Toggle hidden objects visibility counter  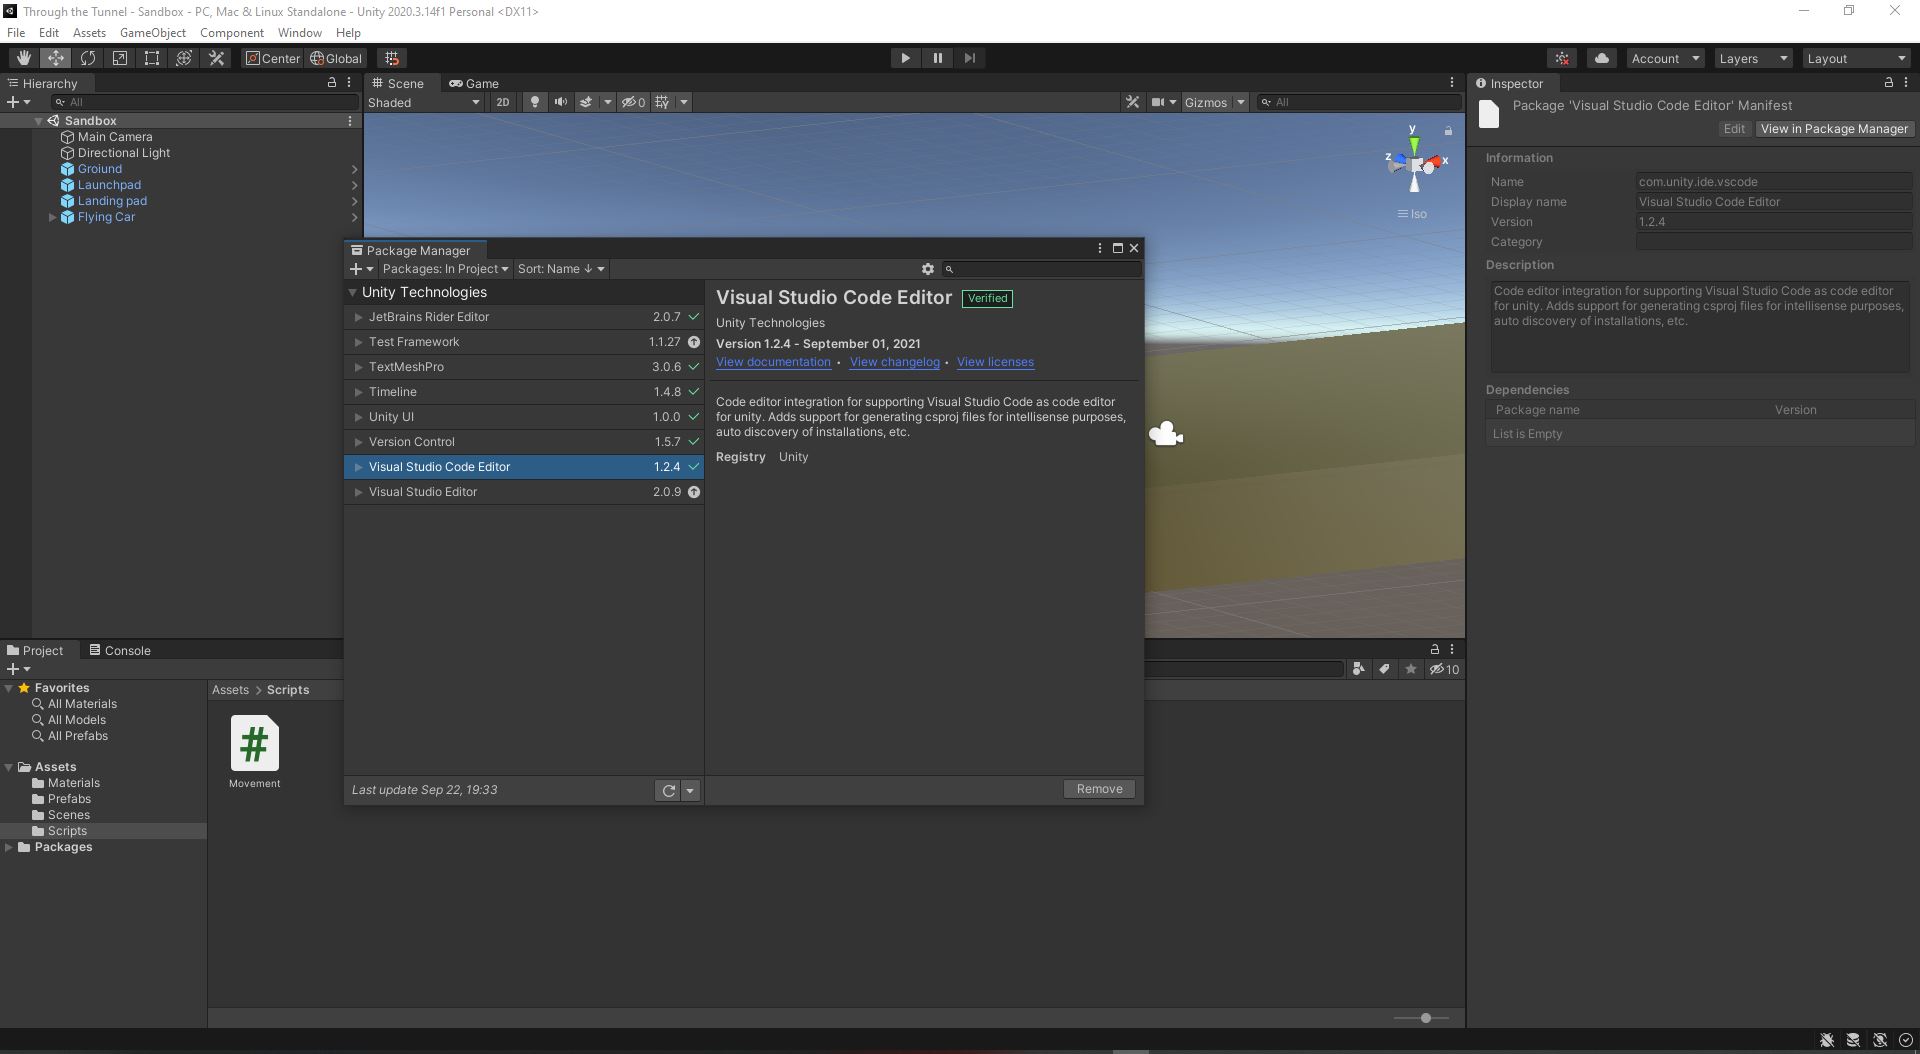633,102
